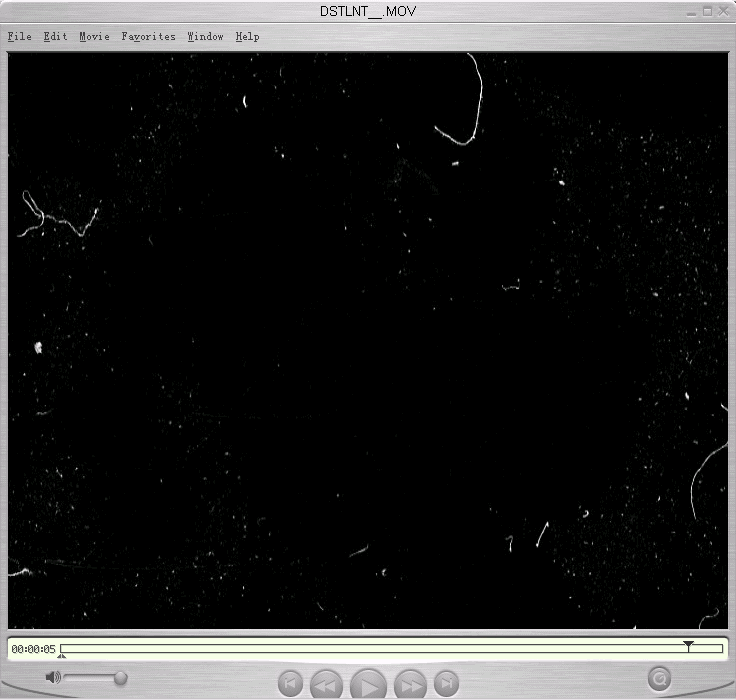Click the round QuickTime button at bottom right

pyautogui.click(x=659, y=678)
